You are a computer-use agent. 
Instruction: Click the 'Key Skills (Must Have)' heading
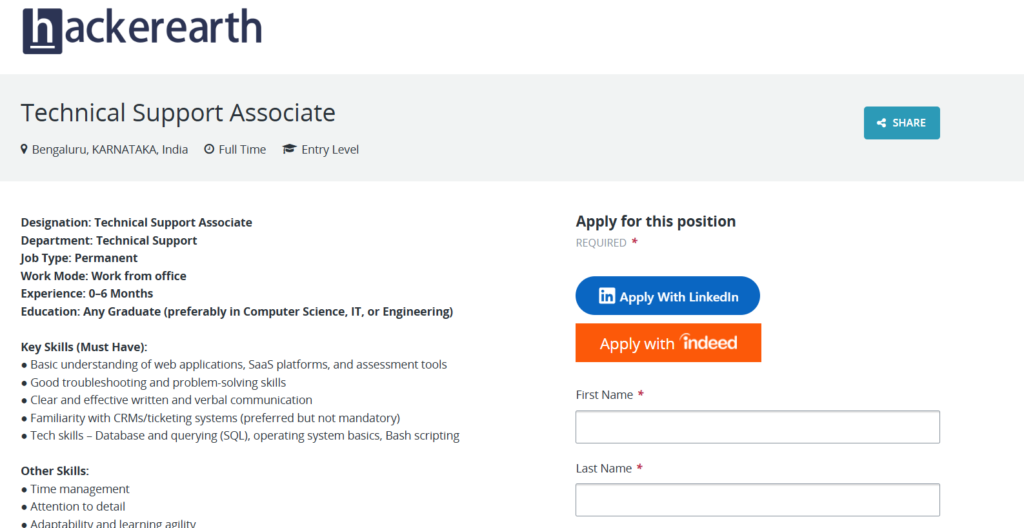click(x=84, y=346)
